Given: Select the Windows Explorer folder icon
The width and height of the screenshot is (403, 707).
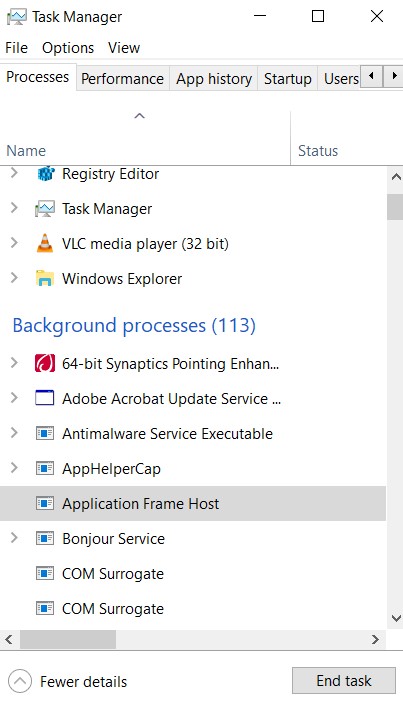Looking at the screenshot, I should [45, 278].
